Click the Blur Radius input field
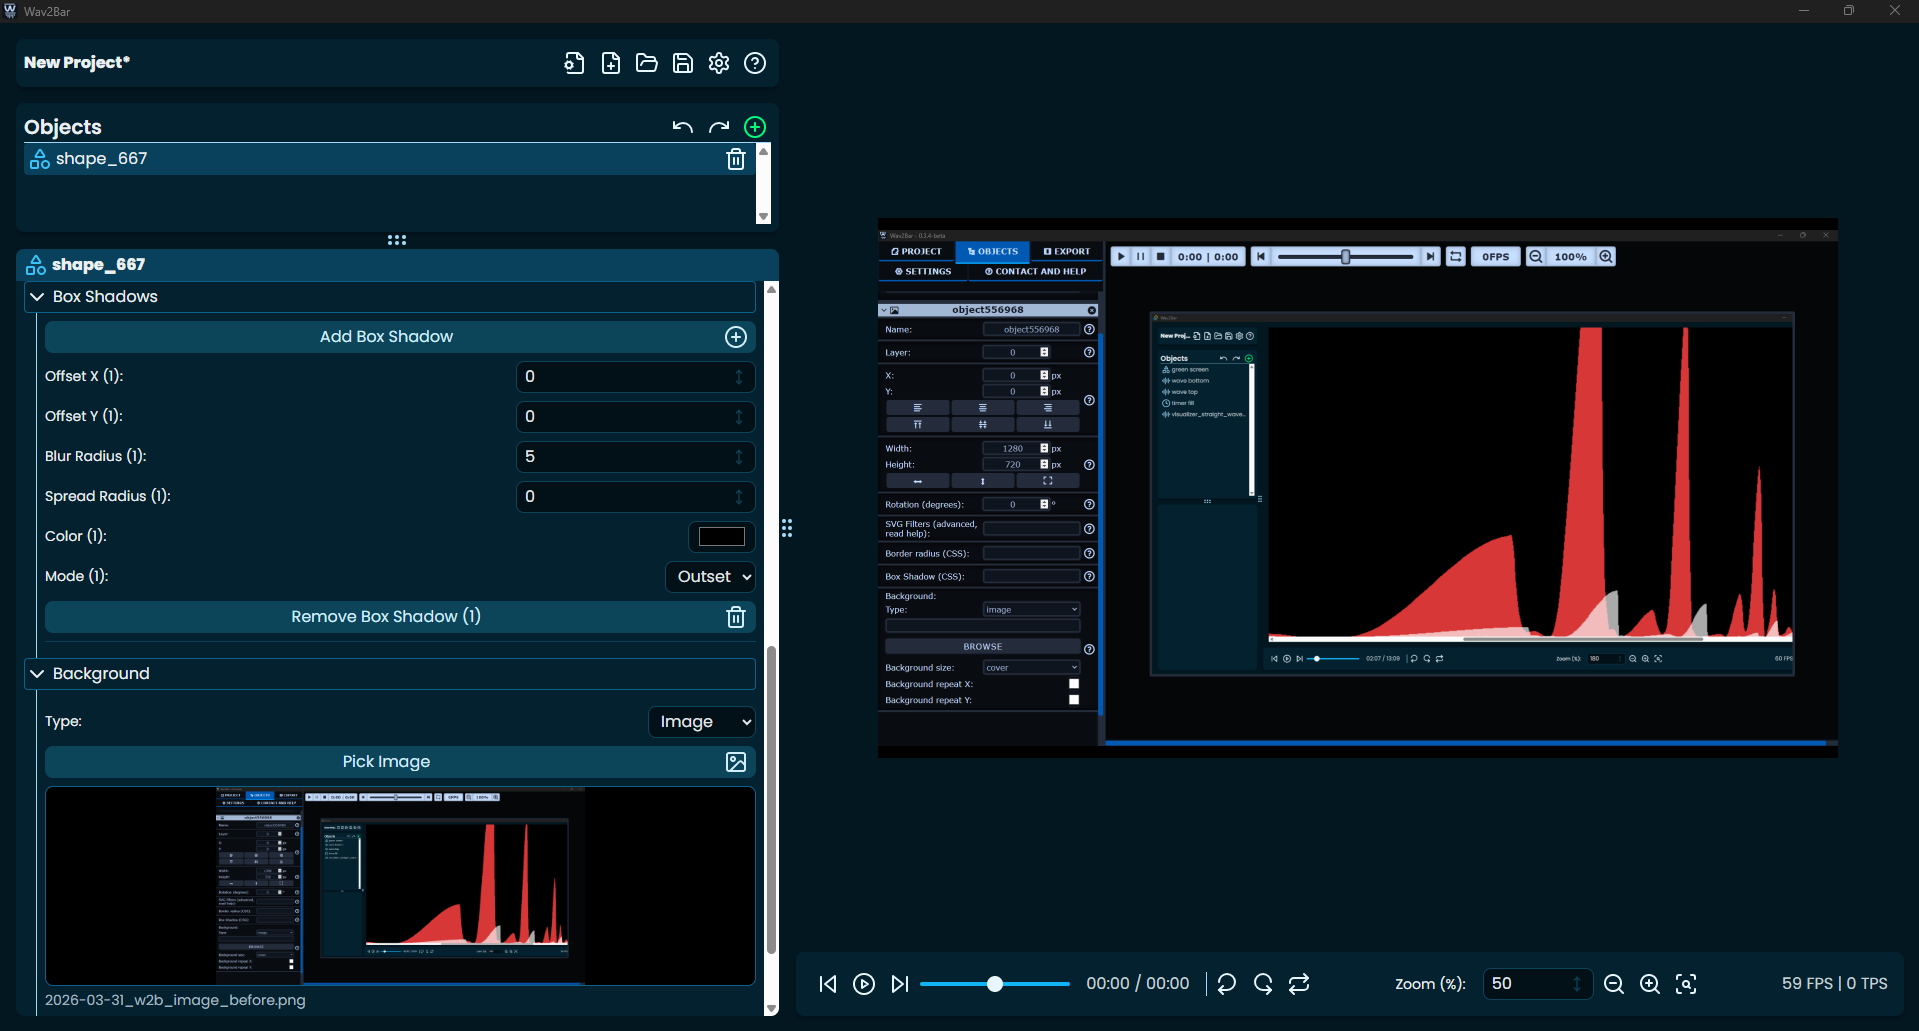Viewport: 1919px width, 1031px height. (625, 457)
